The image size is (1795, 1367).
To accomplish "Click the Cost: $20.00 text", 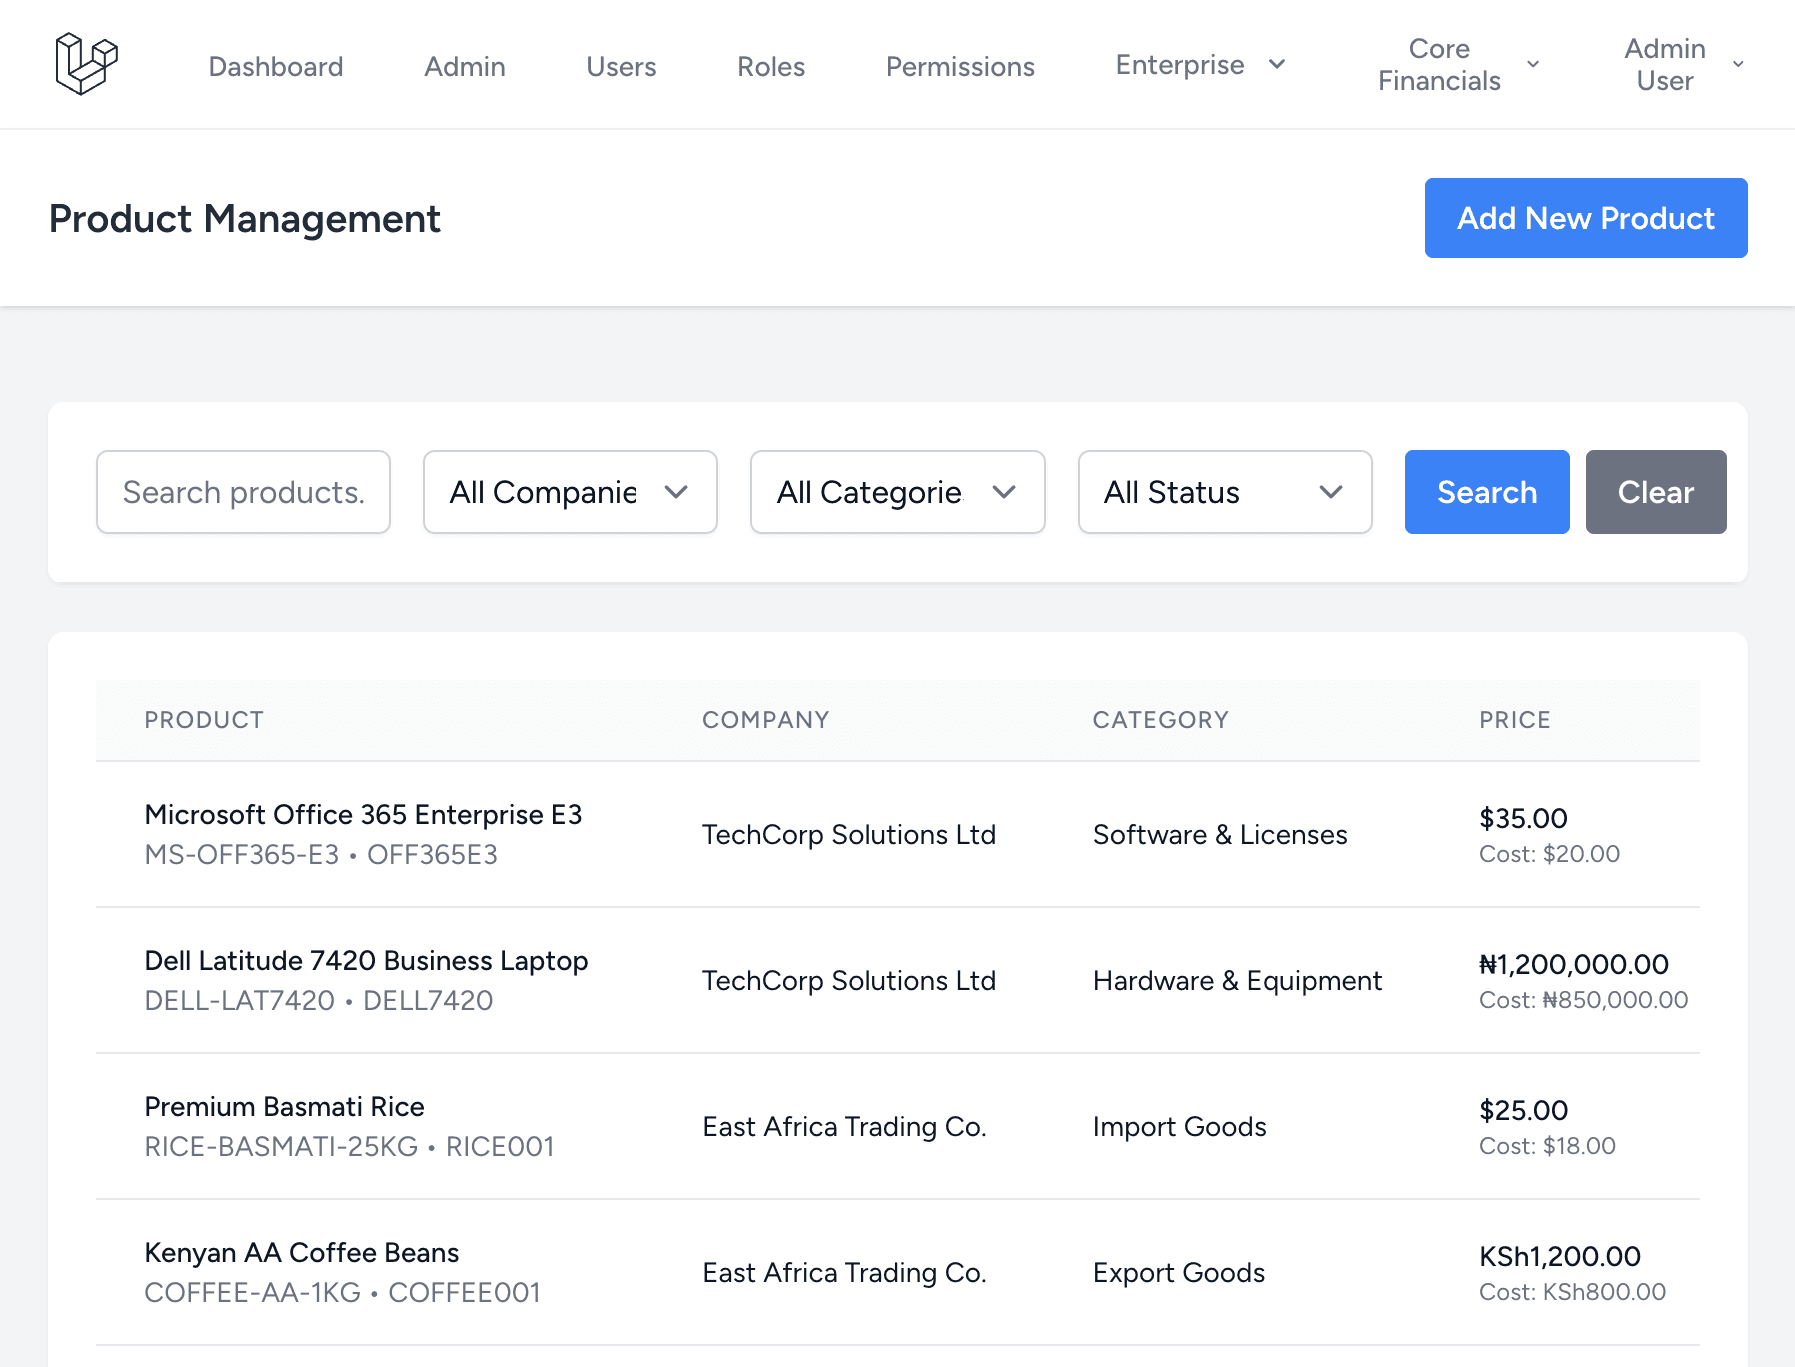I will tap(1549, 854).
